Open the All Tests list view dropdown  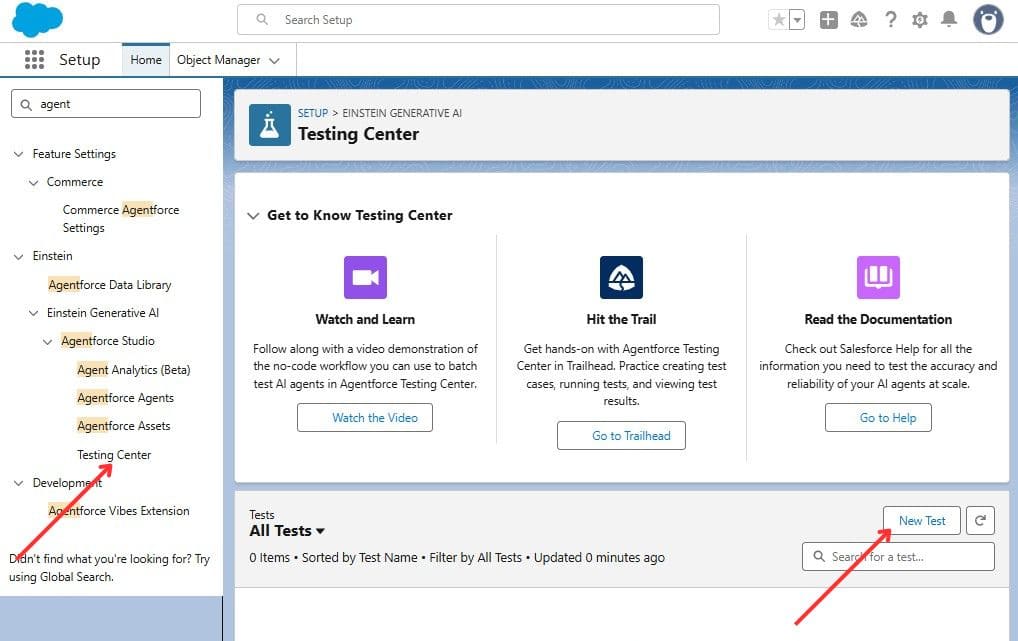(x=320, y=531)
